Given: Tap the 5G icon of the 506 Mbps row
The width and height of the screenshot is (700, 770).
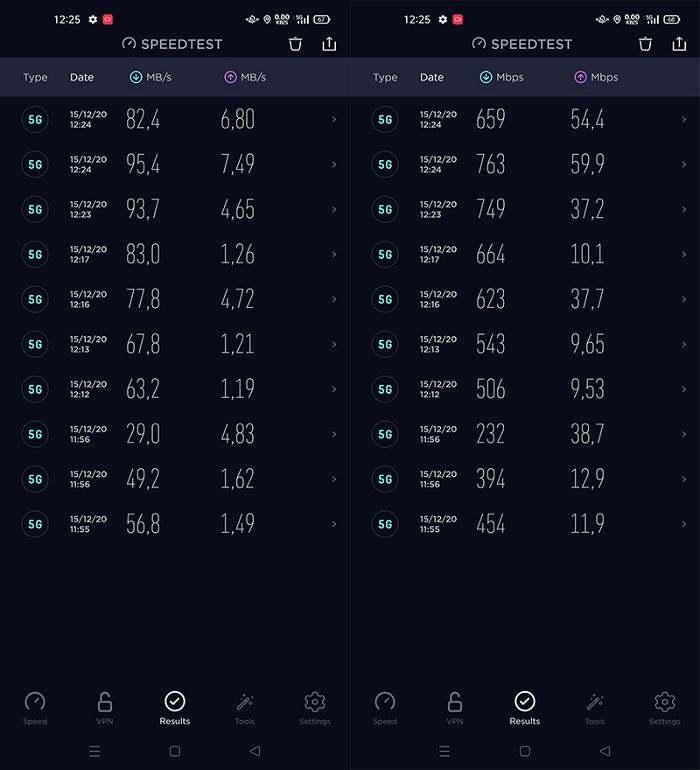Looking at the screenshot, I should (385, 389).
